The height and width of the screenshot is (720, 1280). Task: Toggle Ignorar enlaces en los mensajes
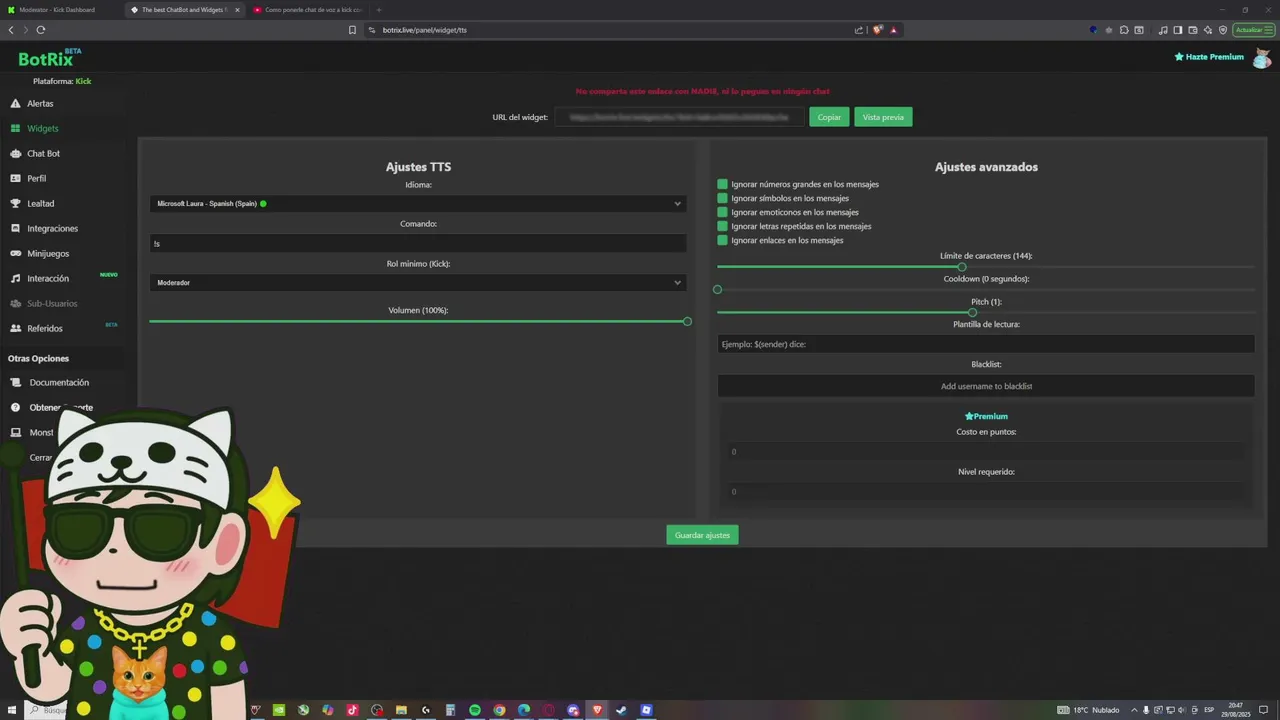(x=722, y=240)
